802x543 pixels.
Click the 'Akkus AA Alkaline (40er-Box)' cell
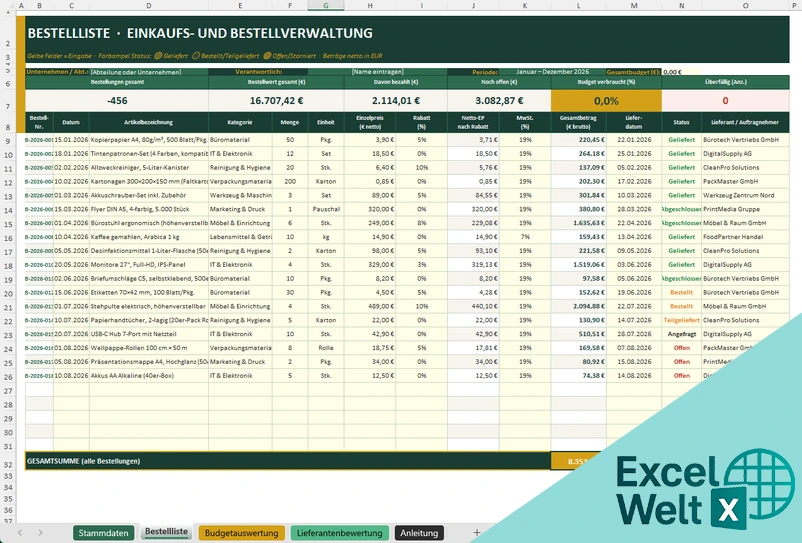(x=148, y=375)
